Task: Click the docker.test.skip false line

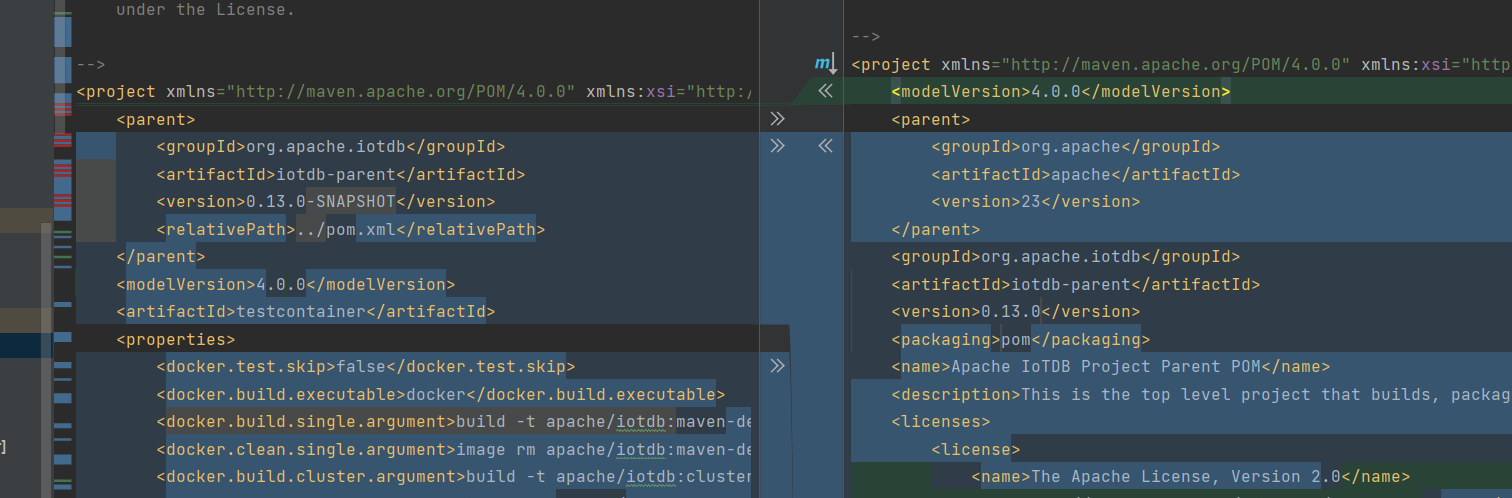Action: pyautogui.click(x=365, y=366)
